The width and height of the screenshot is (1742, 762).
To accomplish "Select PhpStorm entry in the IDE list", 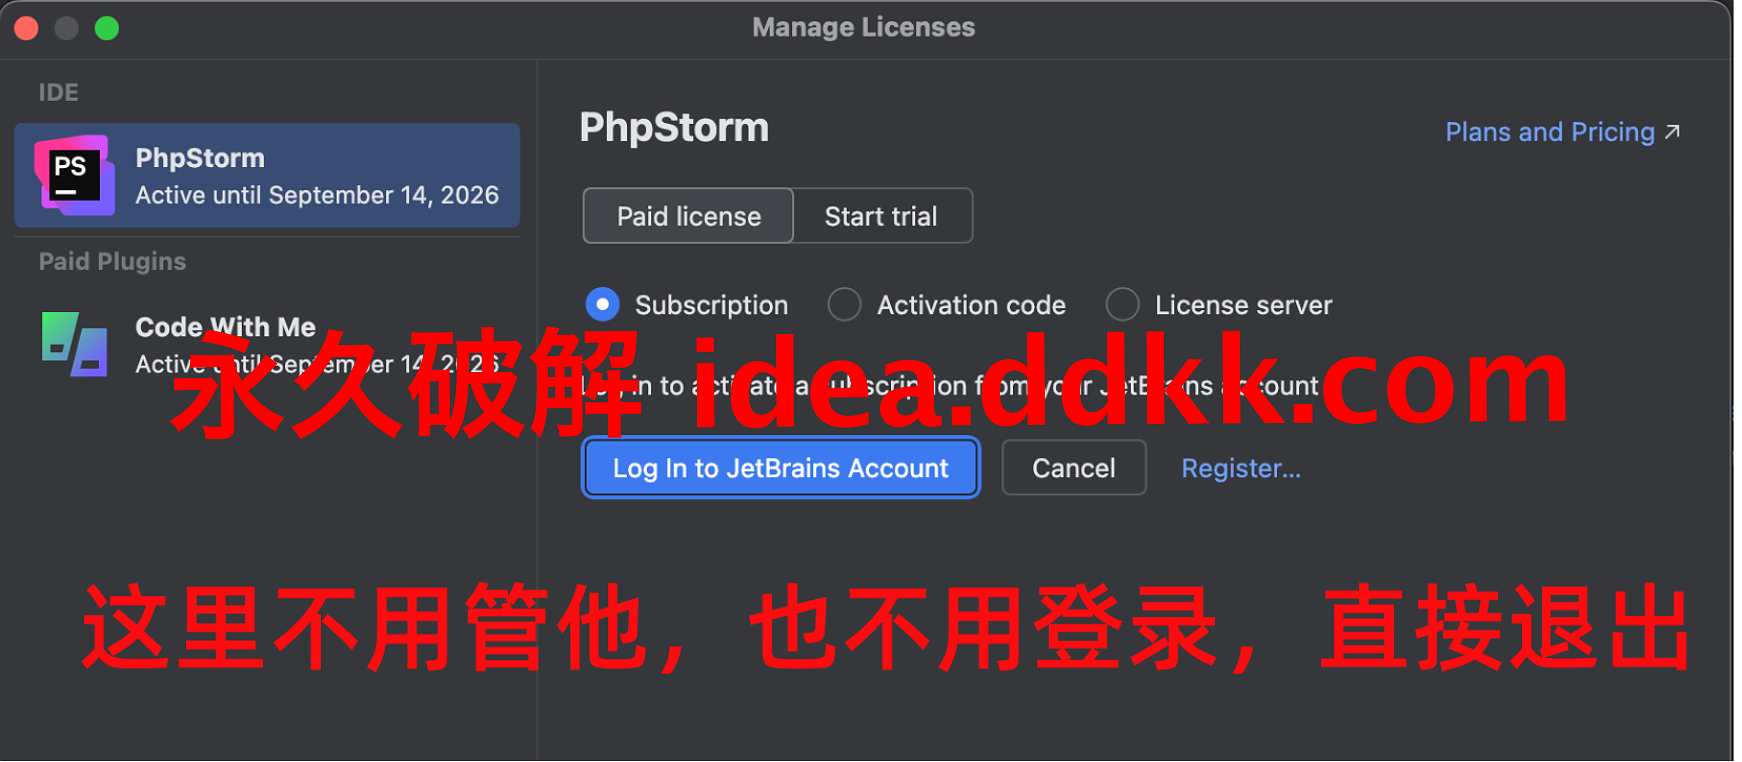I will click(x=267, y=176).
